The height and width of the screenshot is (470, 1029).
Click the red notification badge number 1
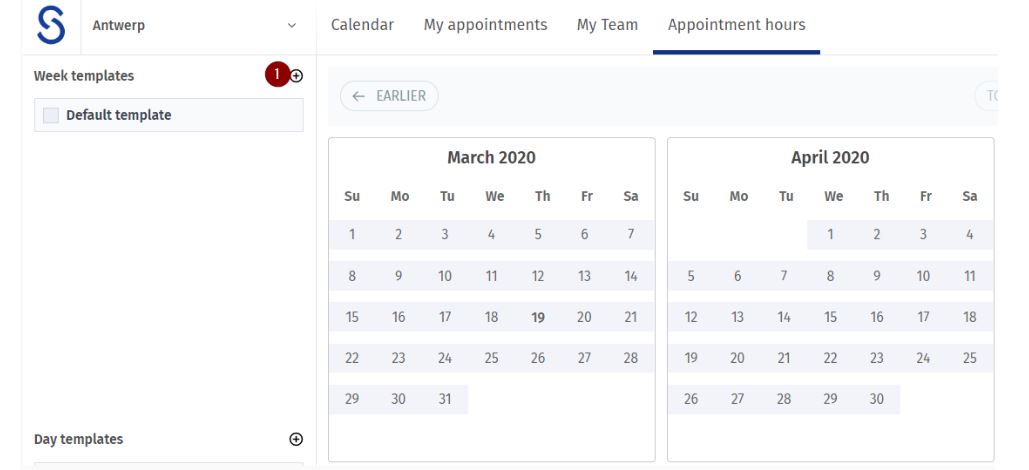(277, 74)
